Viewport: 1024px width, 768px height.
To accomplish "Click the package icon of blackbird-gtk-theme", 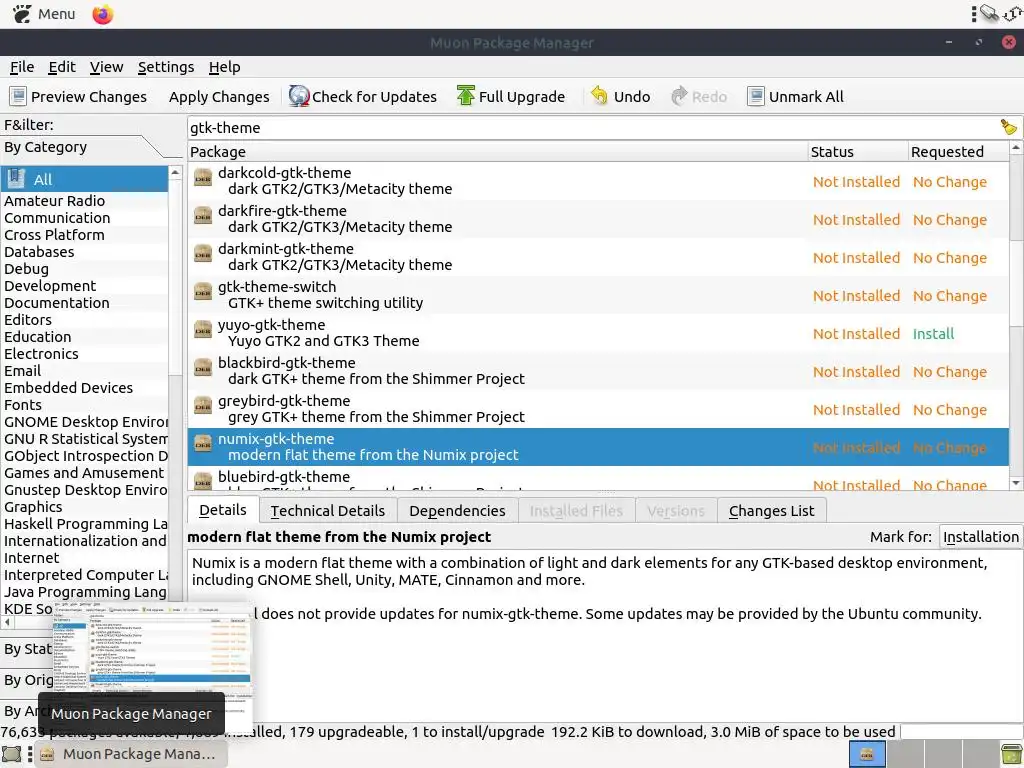I will [x=203, y=367].
